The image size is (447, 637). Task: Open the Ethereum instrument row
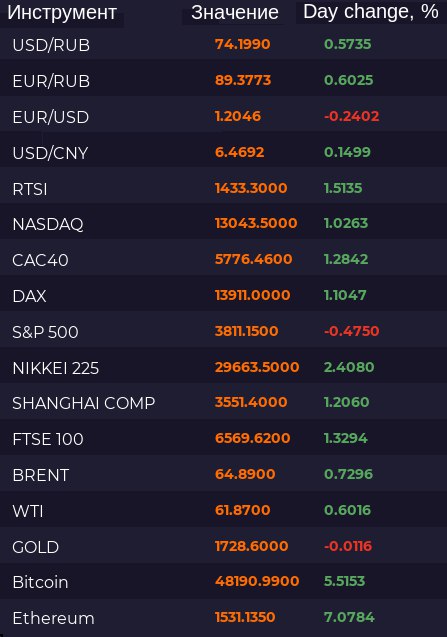(224, 618)
